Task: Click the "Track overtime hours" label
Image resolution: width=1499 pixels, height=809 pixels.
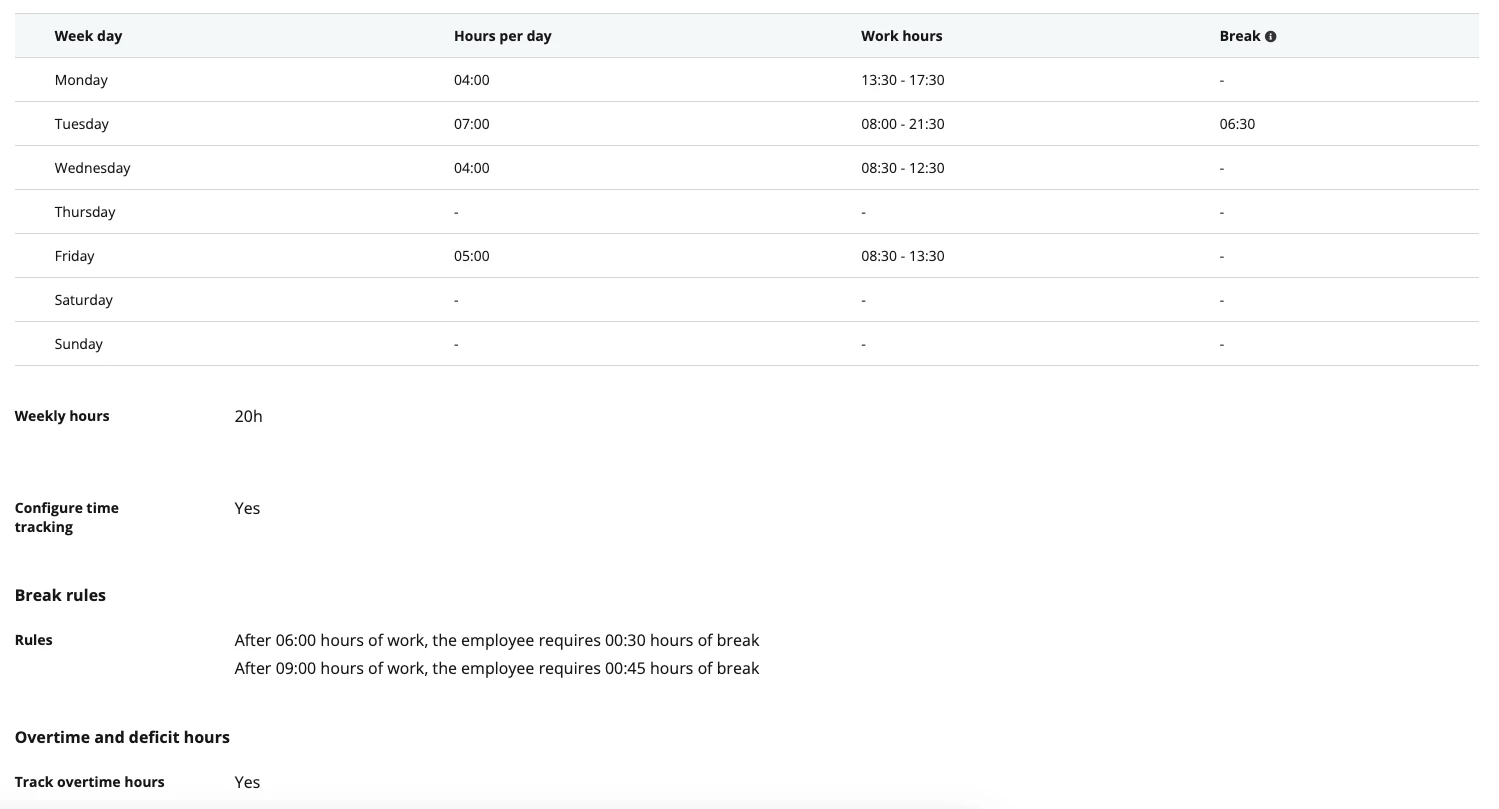Action: tap(90, 782)
